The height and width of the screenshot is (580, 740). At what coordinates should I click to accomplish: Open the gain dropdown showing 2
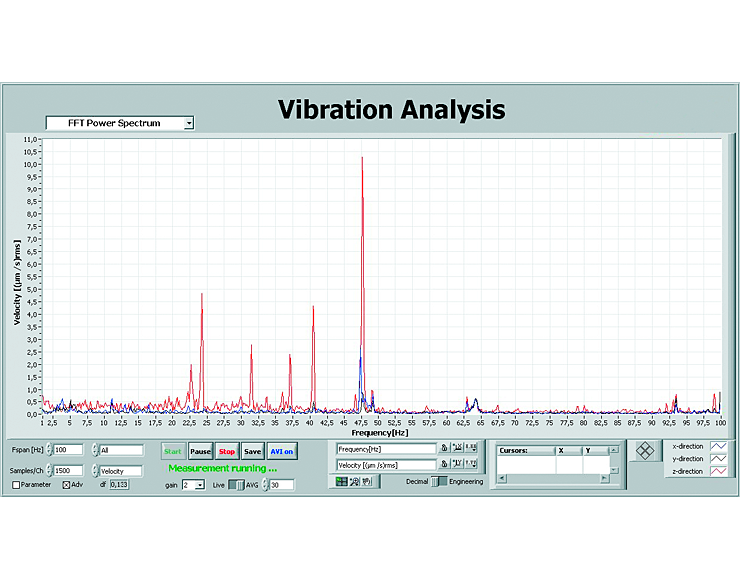[x=199, y=485]
